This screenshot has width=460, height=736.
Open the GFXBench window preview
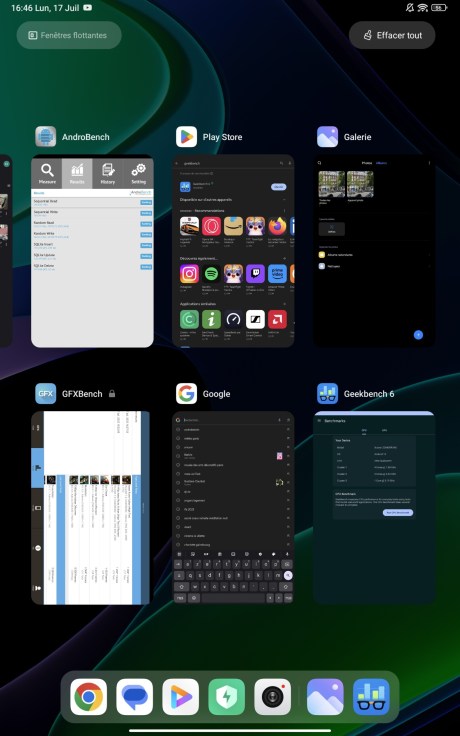point(91,508)
